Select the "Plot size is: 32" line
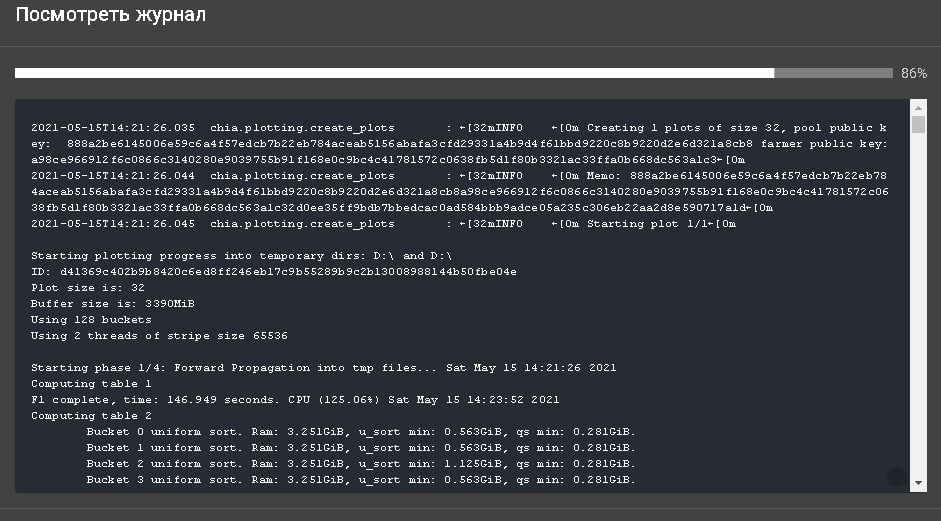The height and width of the screenshot is (521, 941). [x=88, y=288]
